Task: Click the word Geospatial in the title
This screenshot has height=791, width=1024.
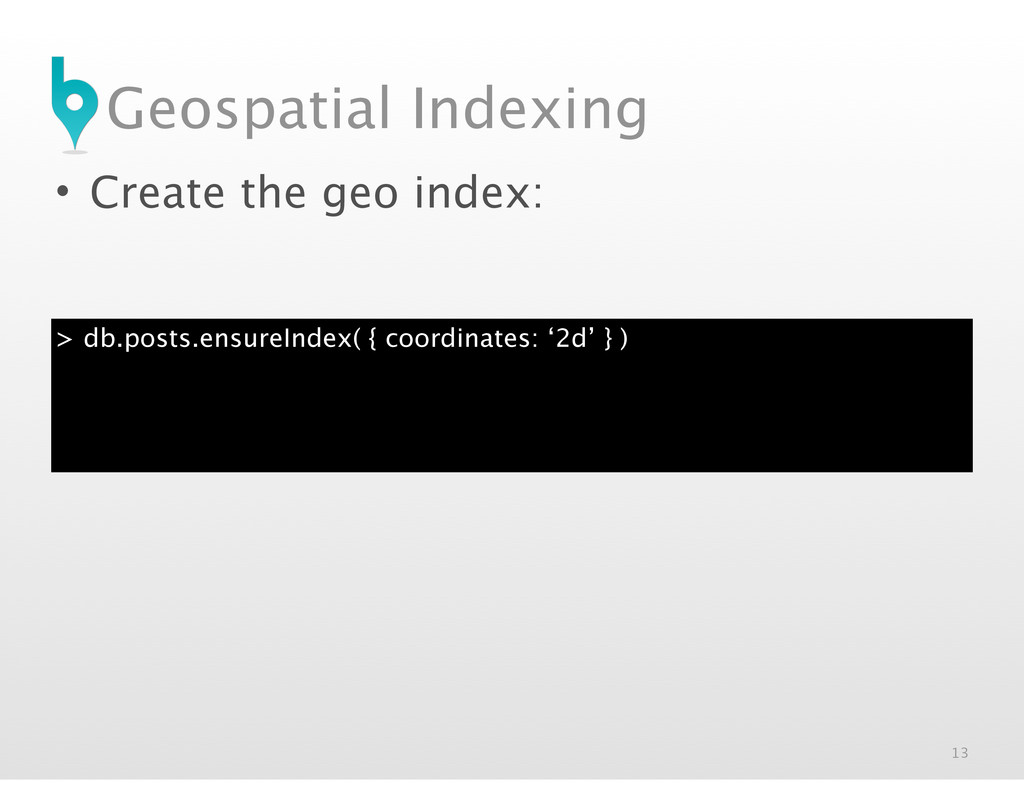Action: (249, 111)
